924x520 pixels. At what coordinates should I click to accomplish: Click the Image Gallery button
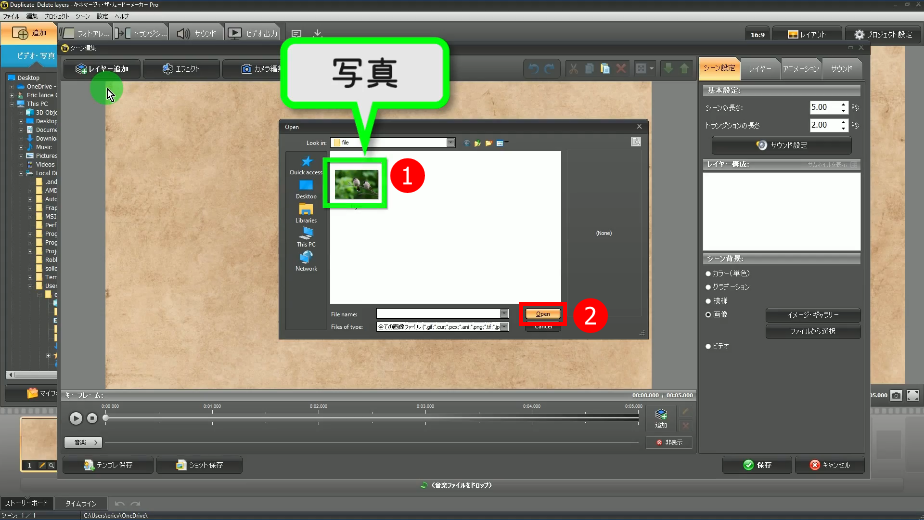[x=813, y=315]
